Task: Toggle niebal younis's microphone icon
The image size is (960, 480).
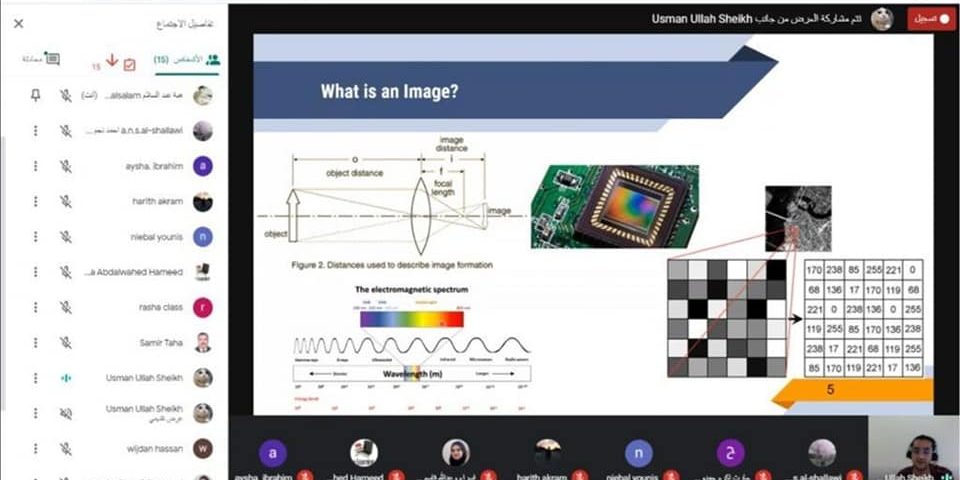Action: (x=65, y=237)
